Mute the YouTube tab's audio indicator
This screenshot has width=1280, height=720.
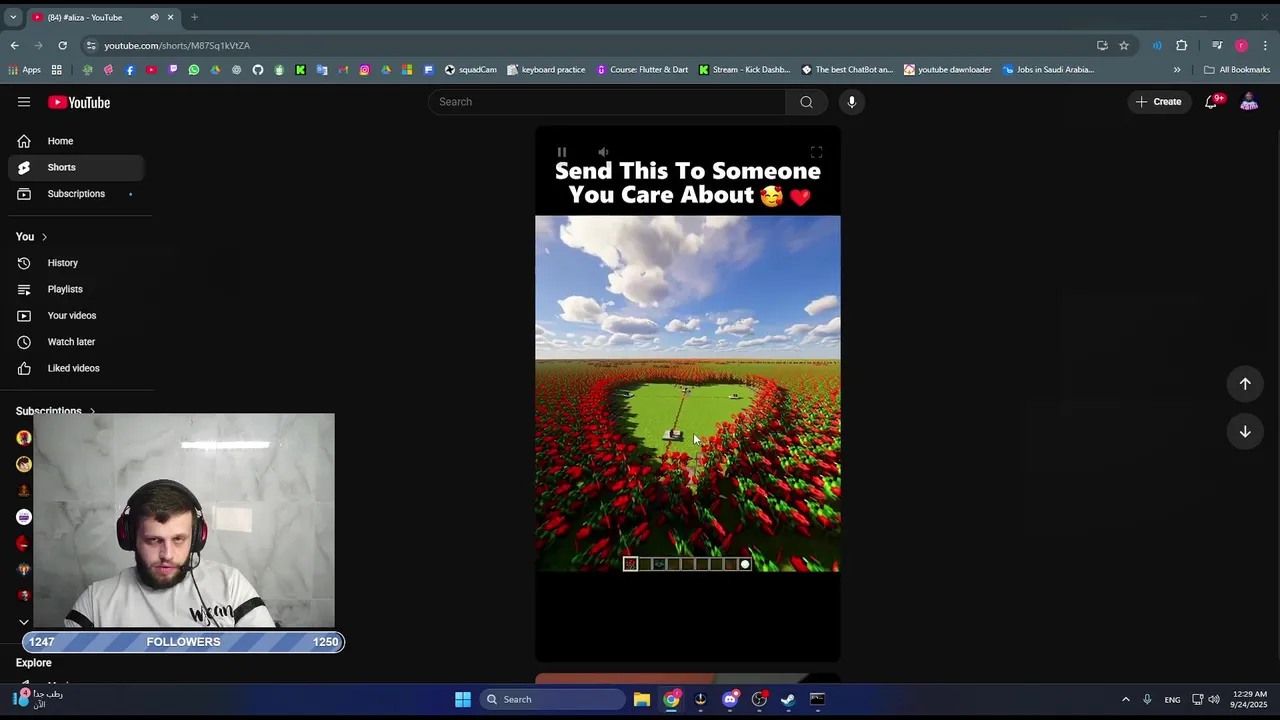point(154,17)
